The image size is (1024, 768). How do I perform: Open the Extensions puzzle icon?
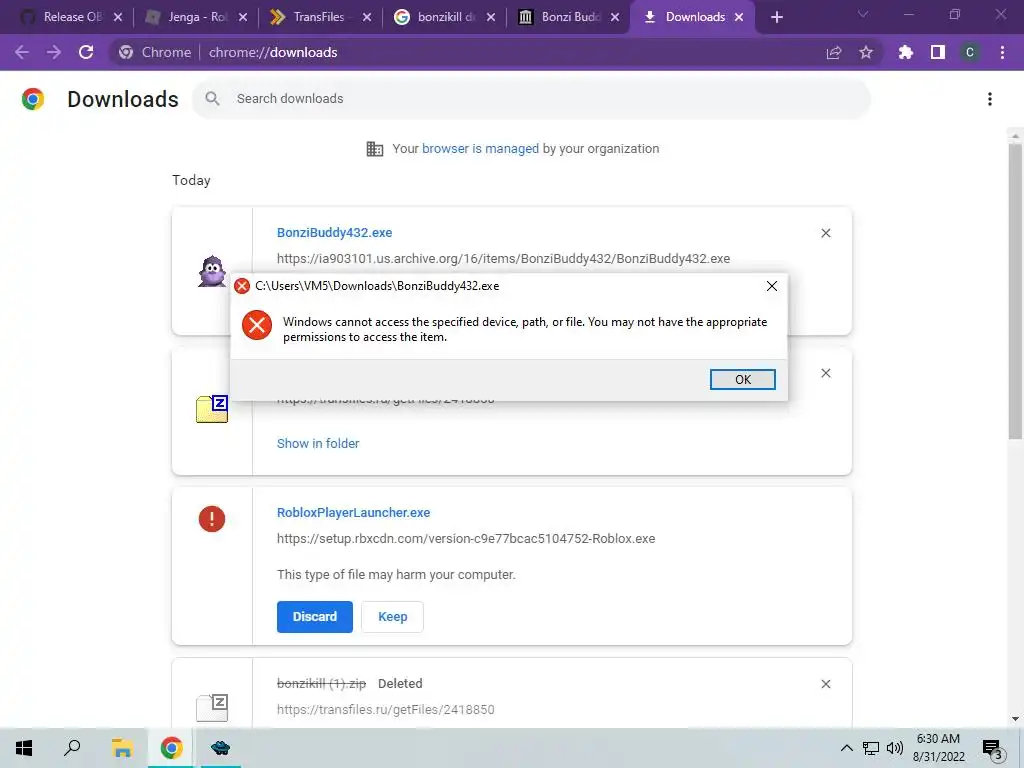click(x=905, y=52)
